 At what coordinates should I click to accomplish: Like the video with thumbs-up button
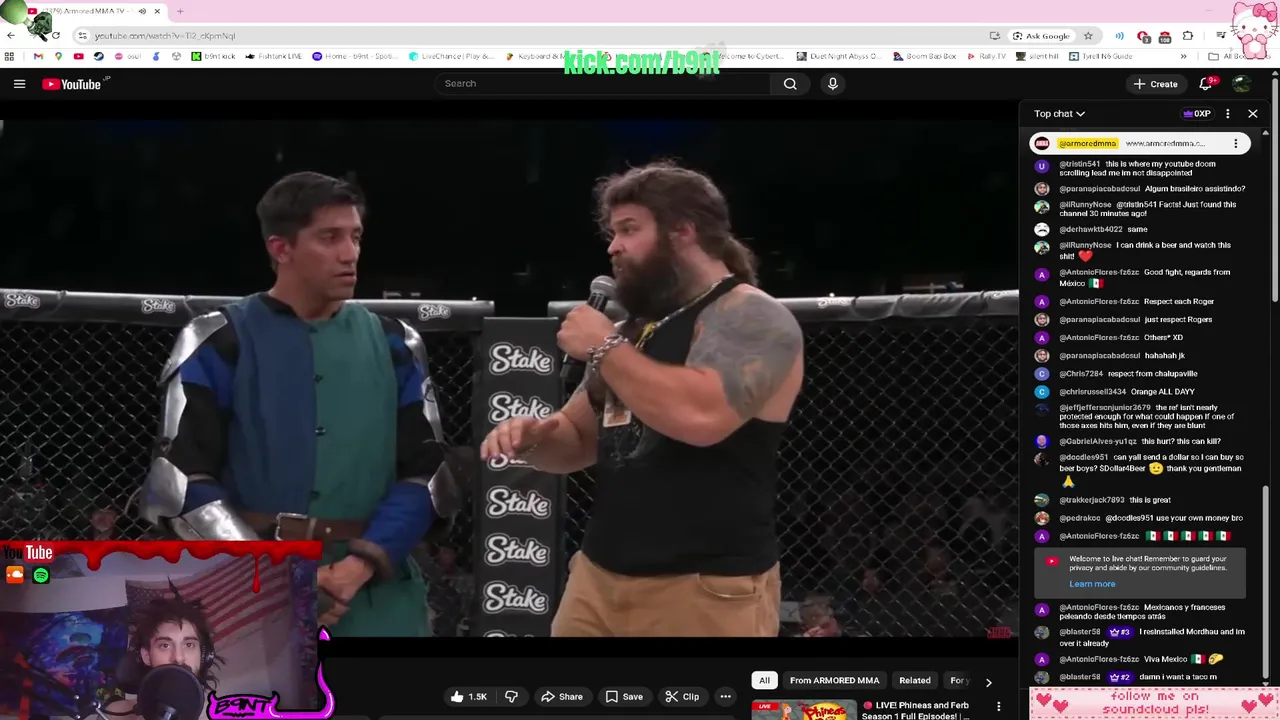point(468,697)
